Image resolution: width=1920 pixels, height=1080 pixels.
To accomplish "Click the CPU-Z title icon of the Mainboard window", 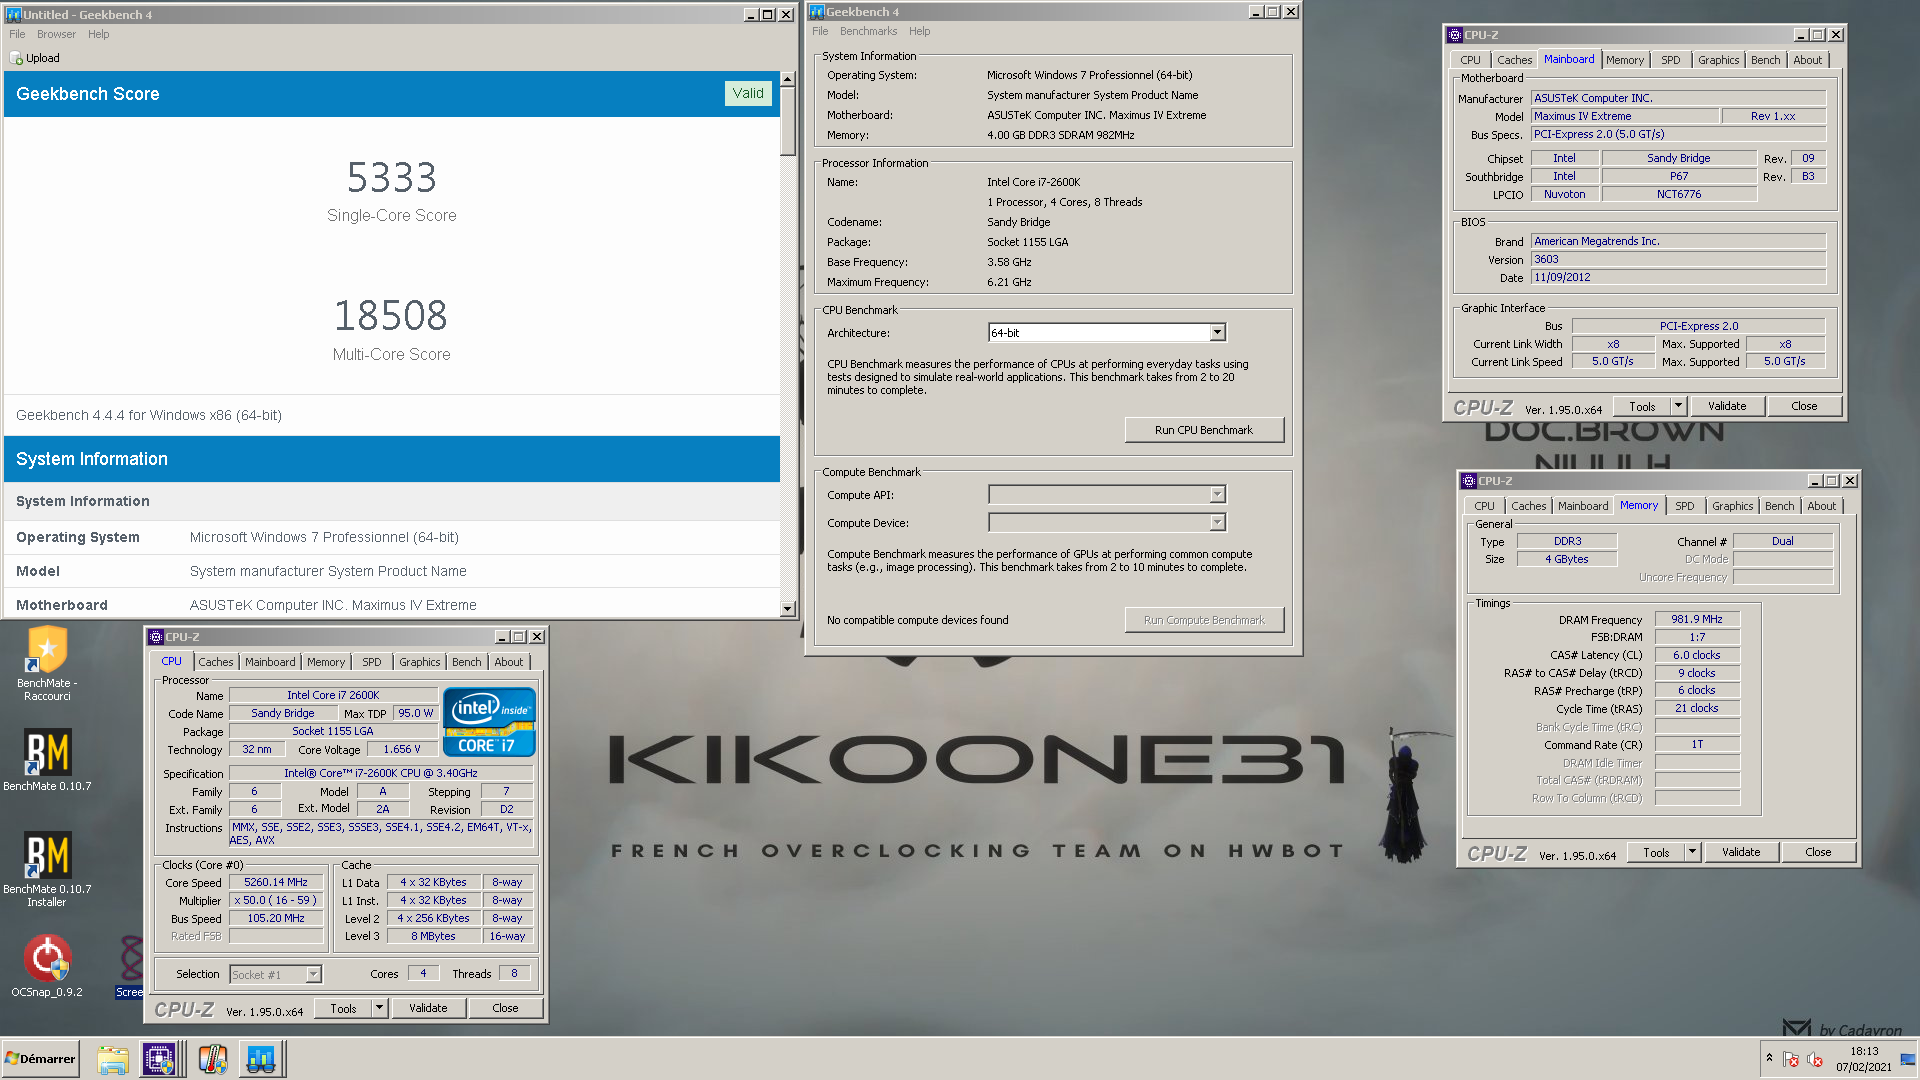I will point(1455,35).
